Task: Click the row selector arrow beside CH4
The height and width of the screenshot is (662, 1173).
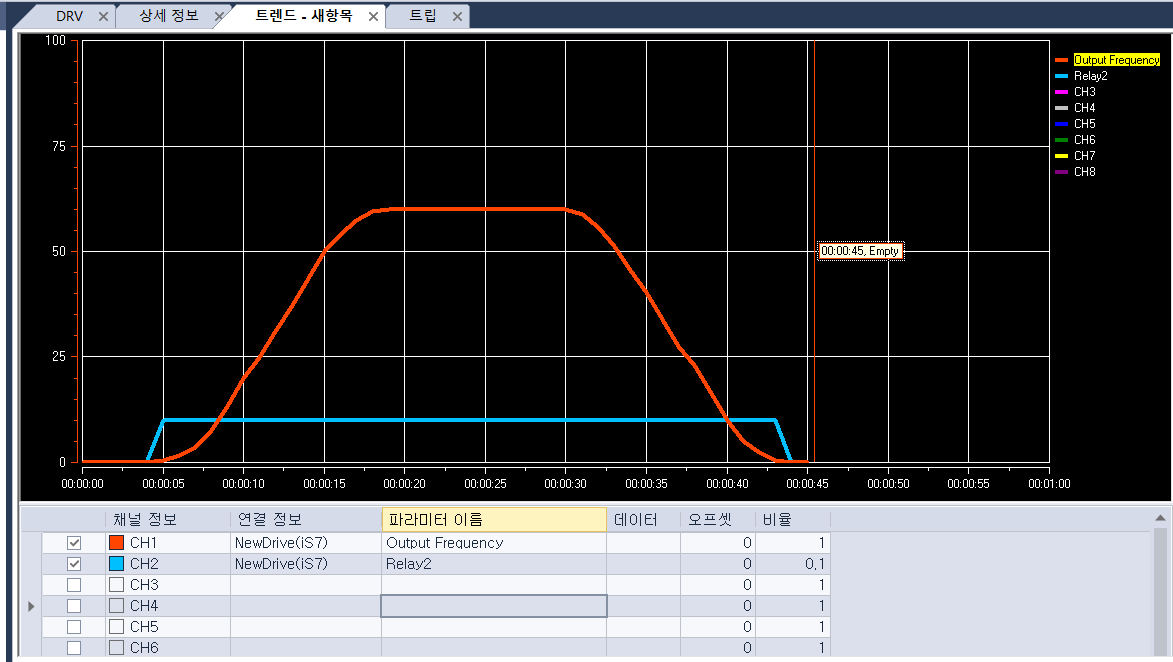Action: pyautogui.click(x=30, y=605)
